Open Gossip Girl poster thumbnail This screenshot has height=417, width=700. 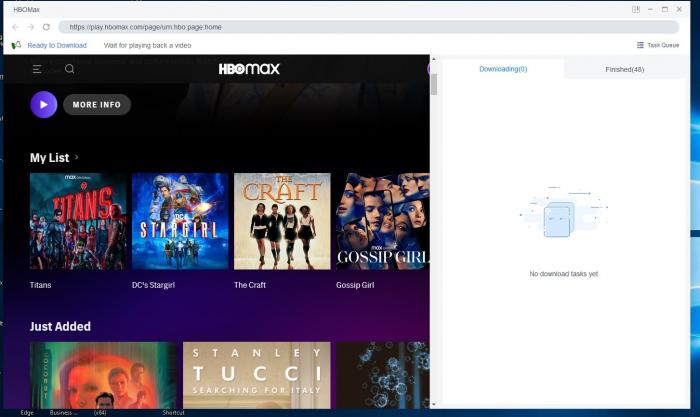383,221
